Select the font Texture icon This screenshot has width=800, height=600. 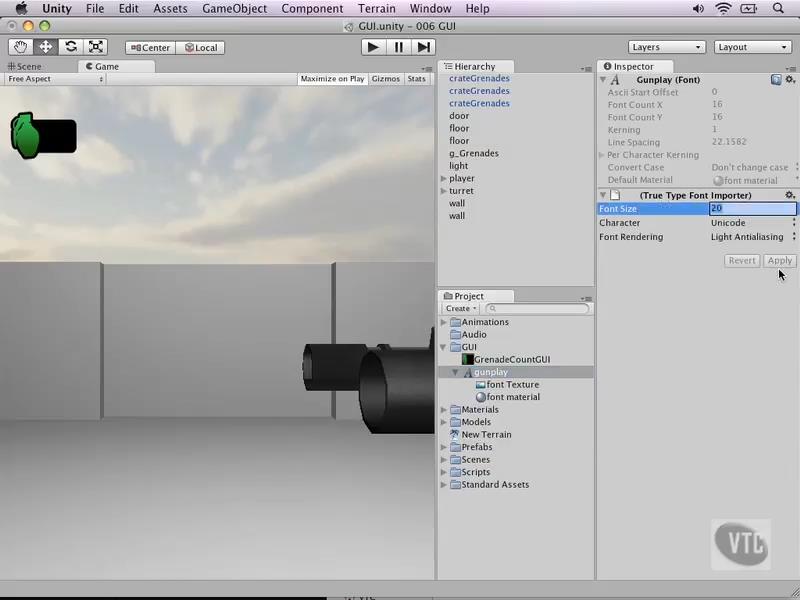coord(480,385)
